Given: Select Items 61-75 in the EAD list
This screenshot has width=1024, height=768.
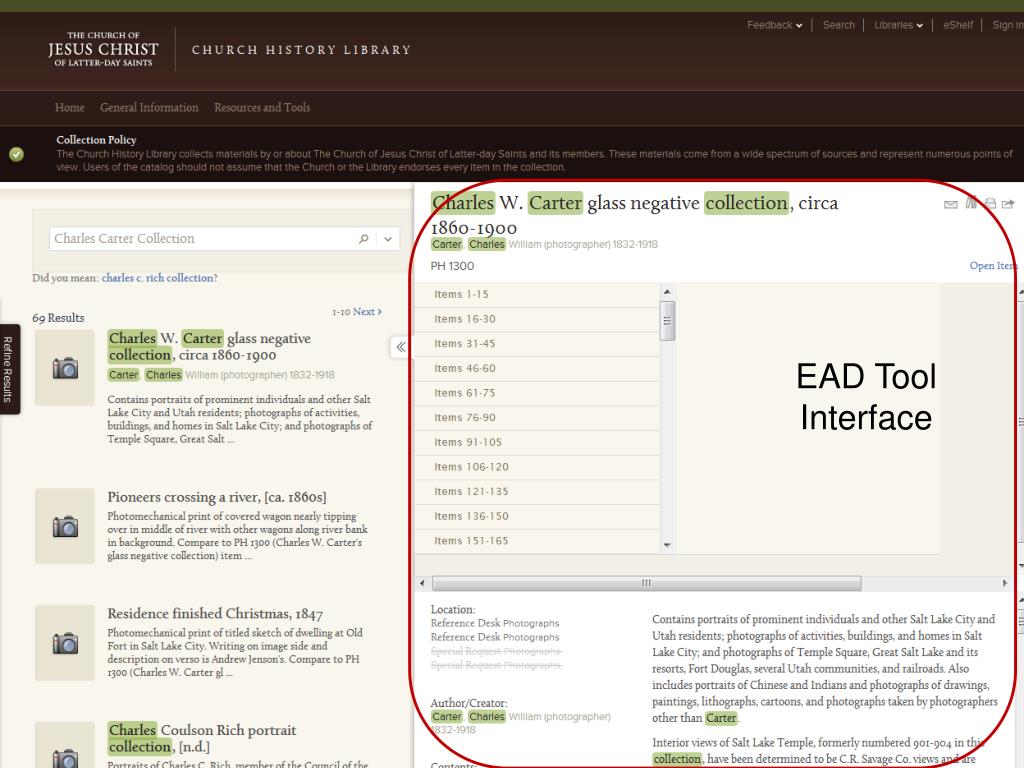Looking at the screenshot, I should click(x=537, y=393).
